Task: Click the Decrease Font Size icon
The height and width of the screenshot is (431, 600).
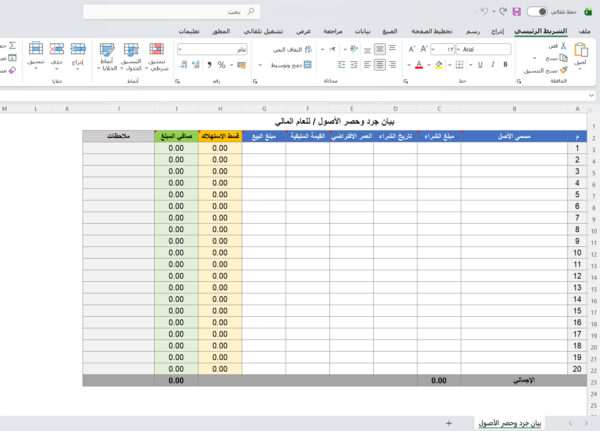Action: (412, 49)
